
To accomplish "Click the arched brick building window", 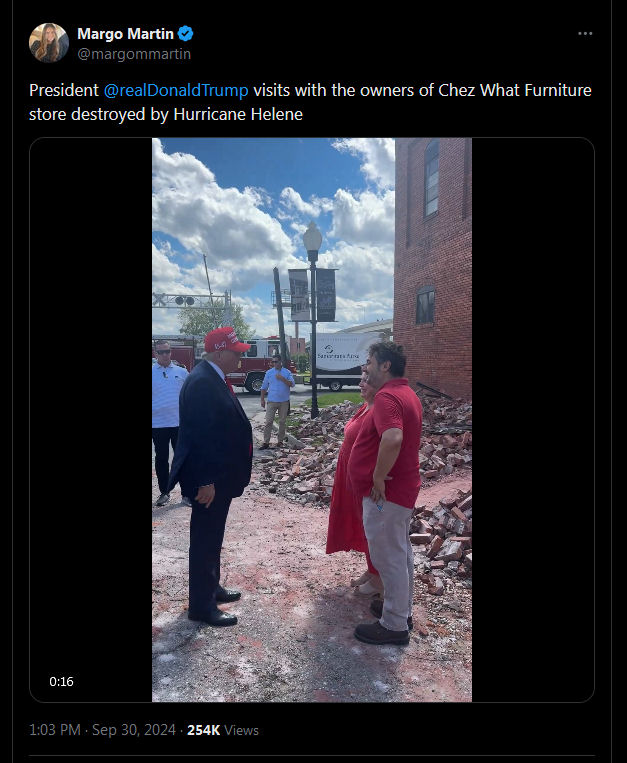I will pos(431,178).
